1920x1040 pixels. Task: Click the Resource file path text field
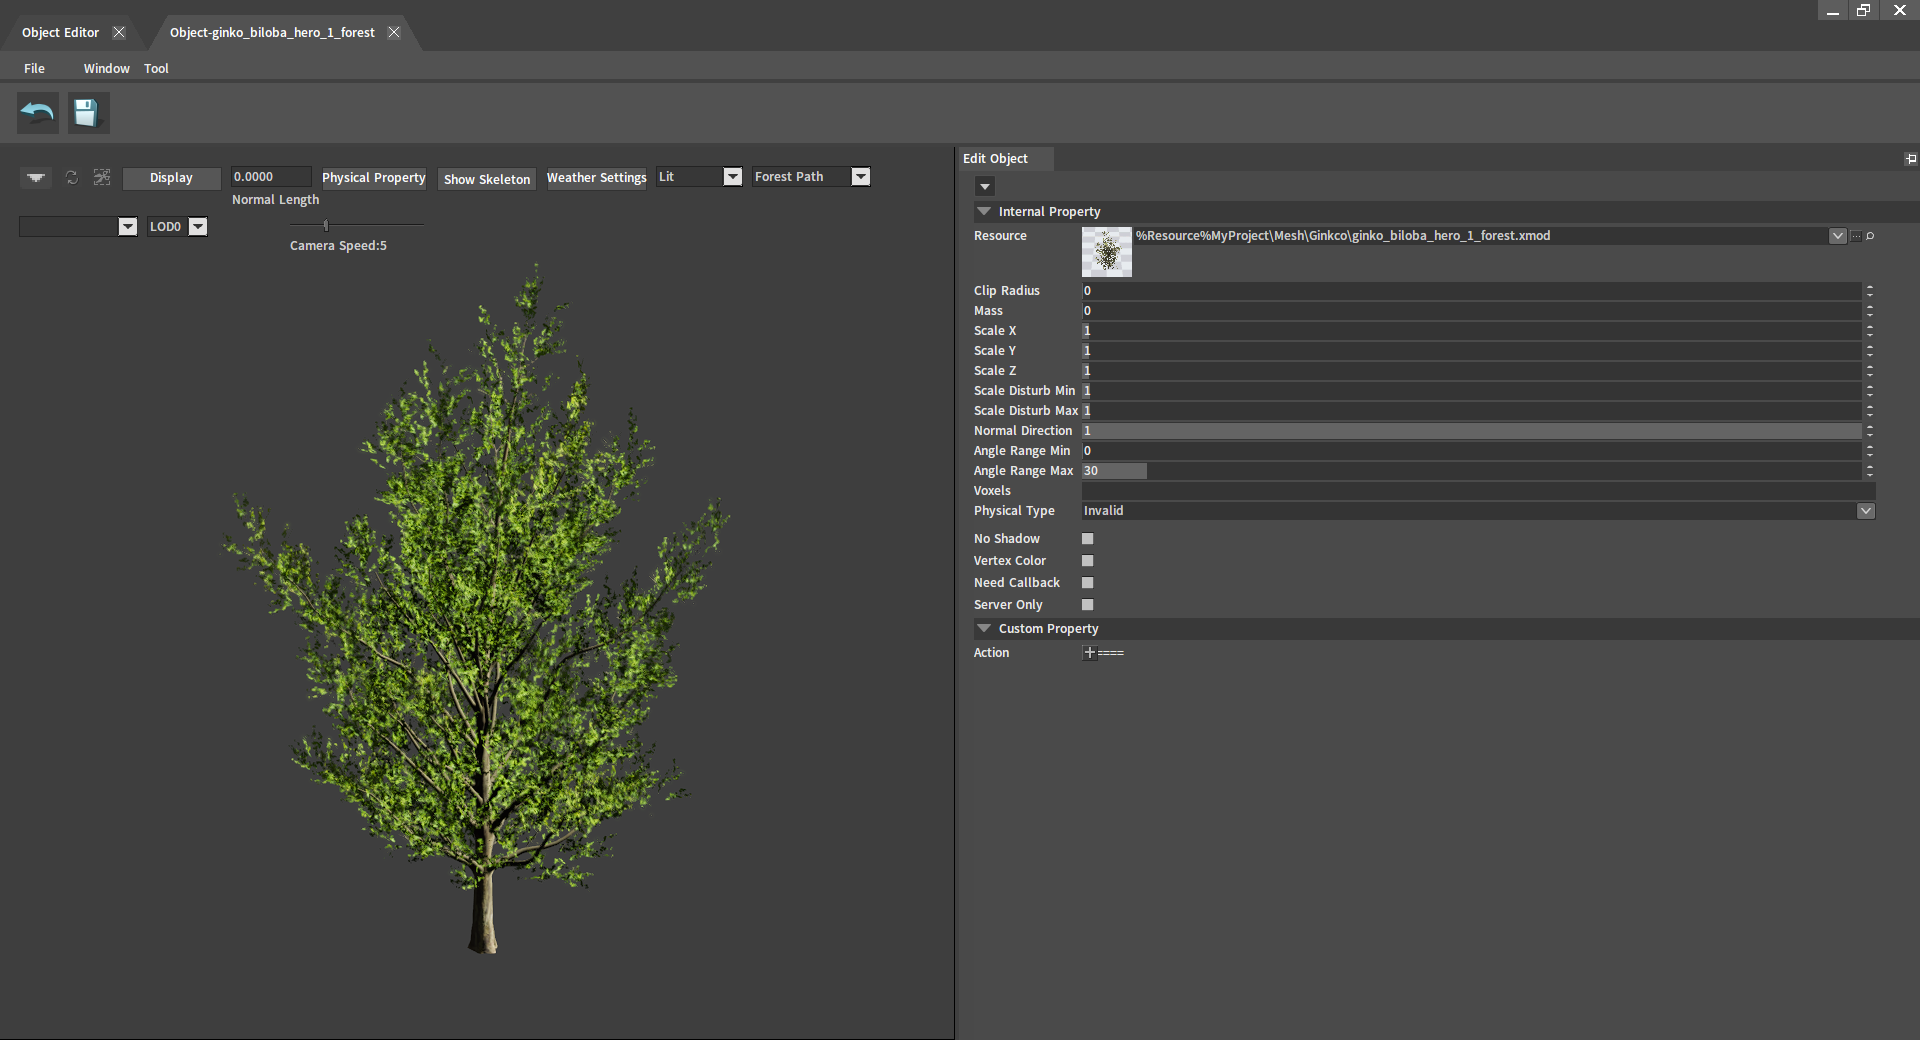1481,236
